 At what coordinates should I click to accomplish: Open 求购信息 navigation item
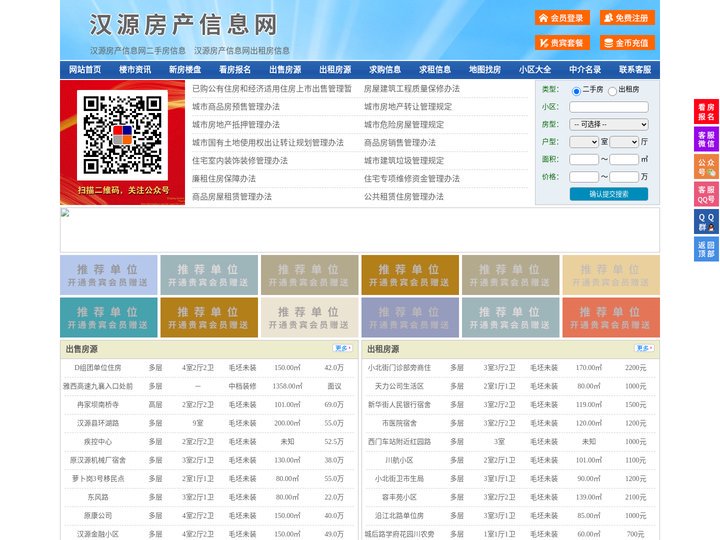[385, 70]
